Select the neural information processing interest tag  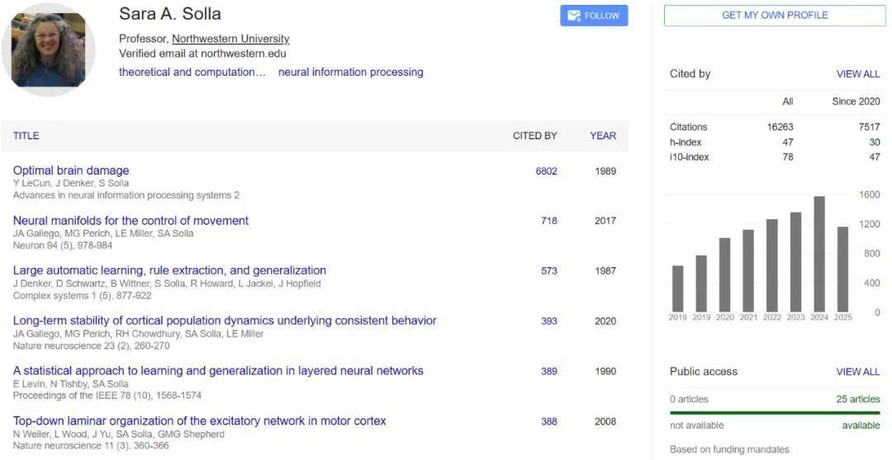click(x=350, y=72)
